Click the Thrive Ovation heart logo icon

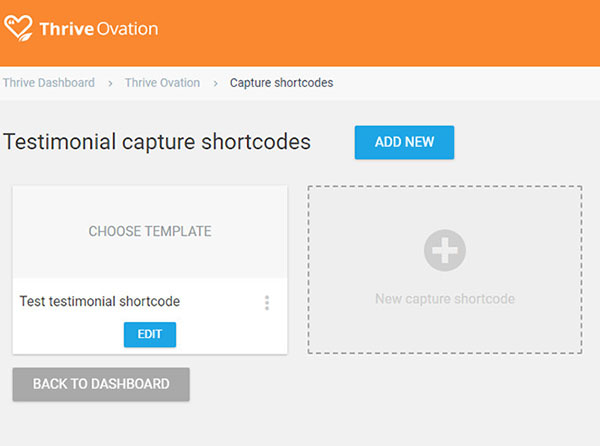[x=19, y=28]
